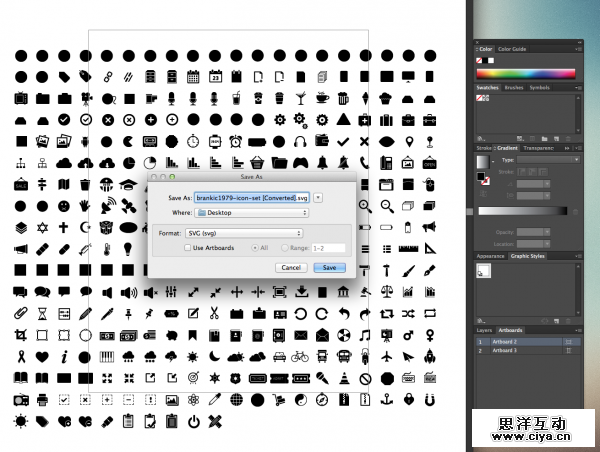
Task: Click the Save As filename field
Action: coord(252,198)
